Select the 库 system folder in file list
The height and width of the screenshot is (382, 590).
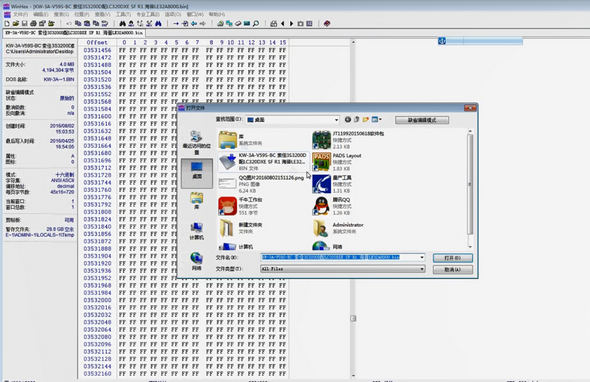coord(241,140)
